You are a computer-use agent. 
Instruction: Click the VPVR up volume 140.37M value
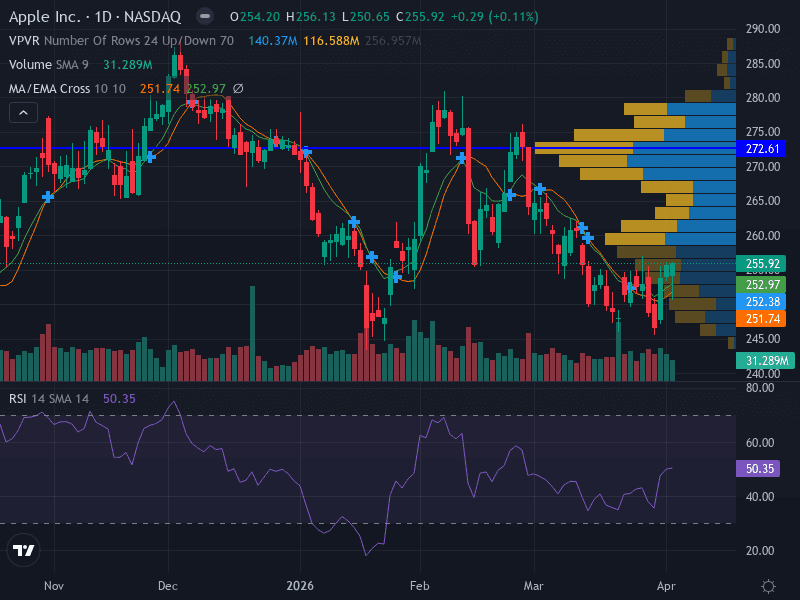[x=273, y=40]
